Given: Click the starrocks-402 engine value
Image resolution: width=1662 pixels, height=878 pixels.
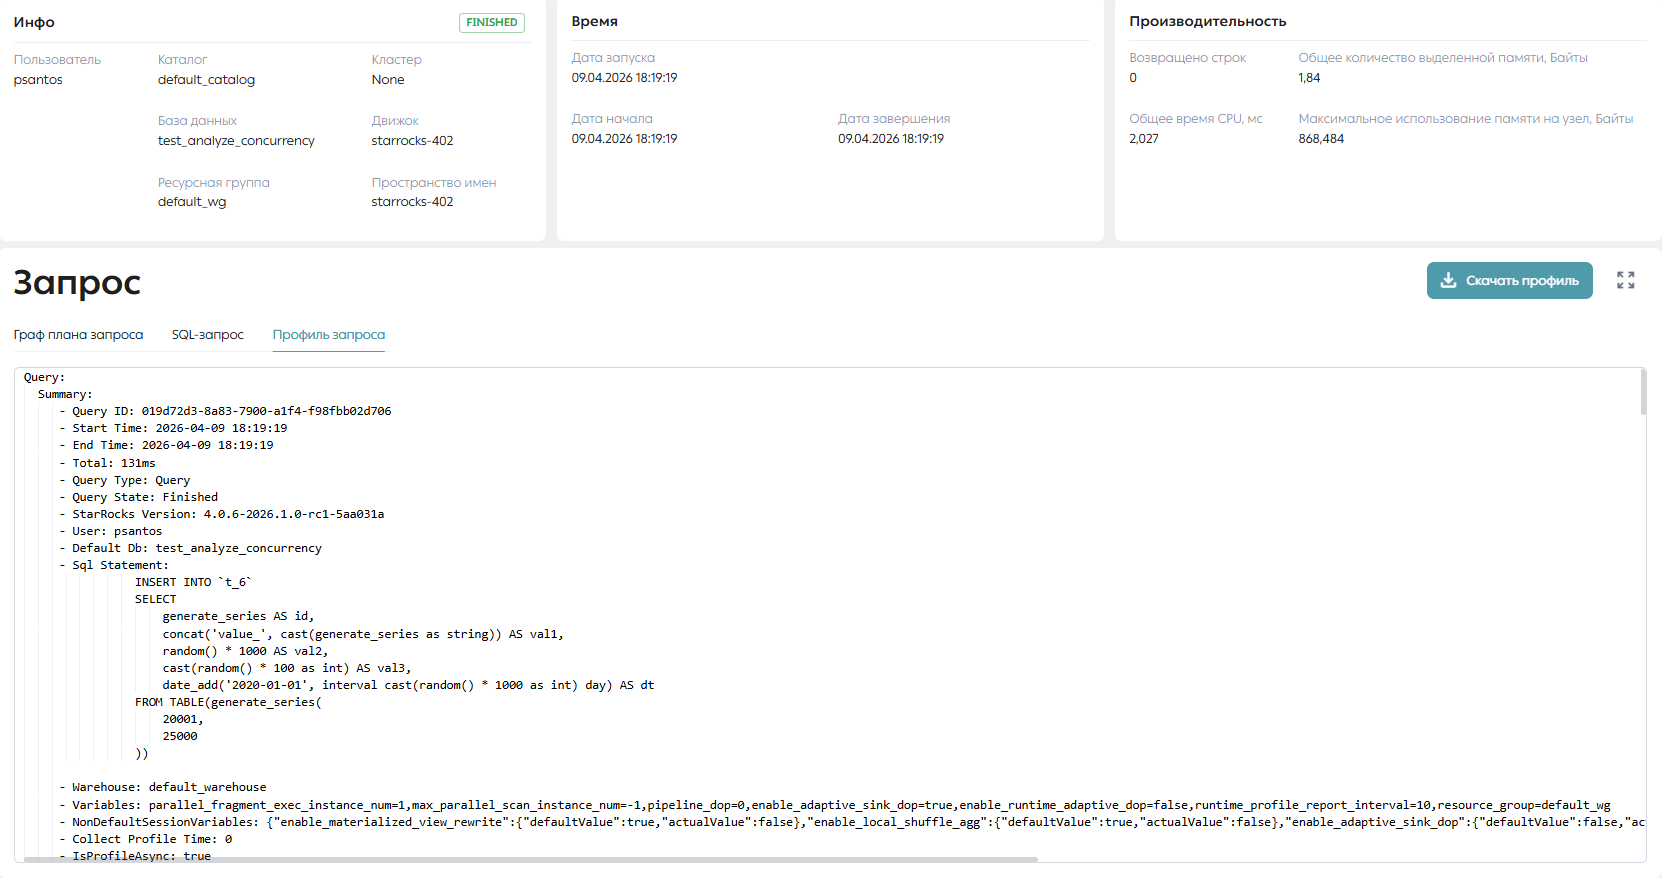Looking at the screenshot, I should coord(412,141).
